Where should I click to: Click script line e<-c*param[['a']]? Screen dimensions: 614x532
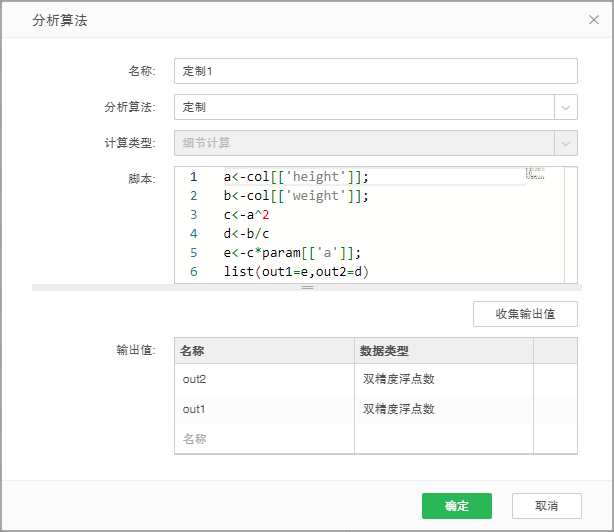click(x=292, y=253)
